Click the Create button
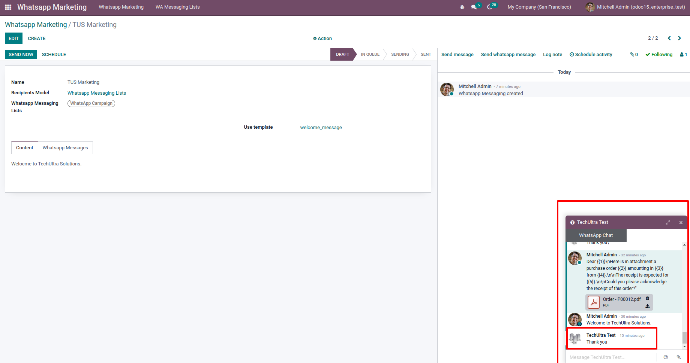The width and height of the screenshot is (690, 363). [x=36, y=39]
